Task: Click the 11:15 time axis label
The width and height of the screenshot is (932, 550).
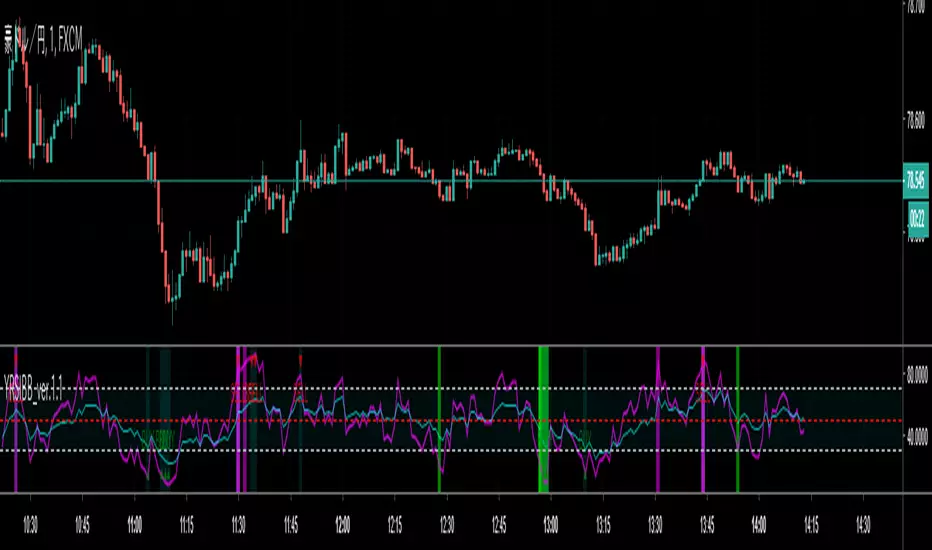Action: point(187,525)
